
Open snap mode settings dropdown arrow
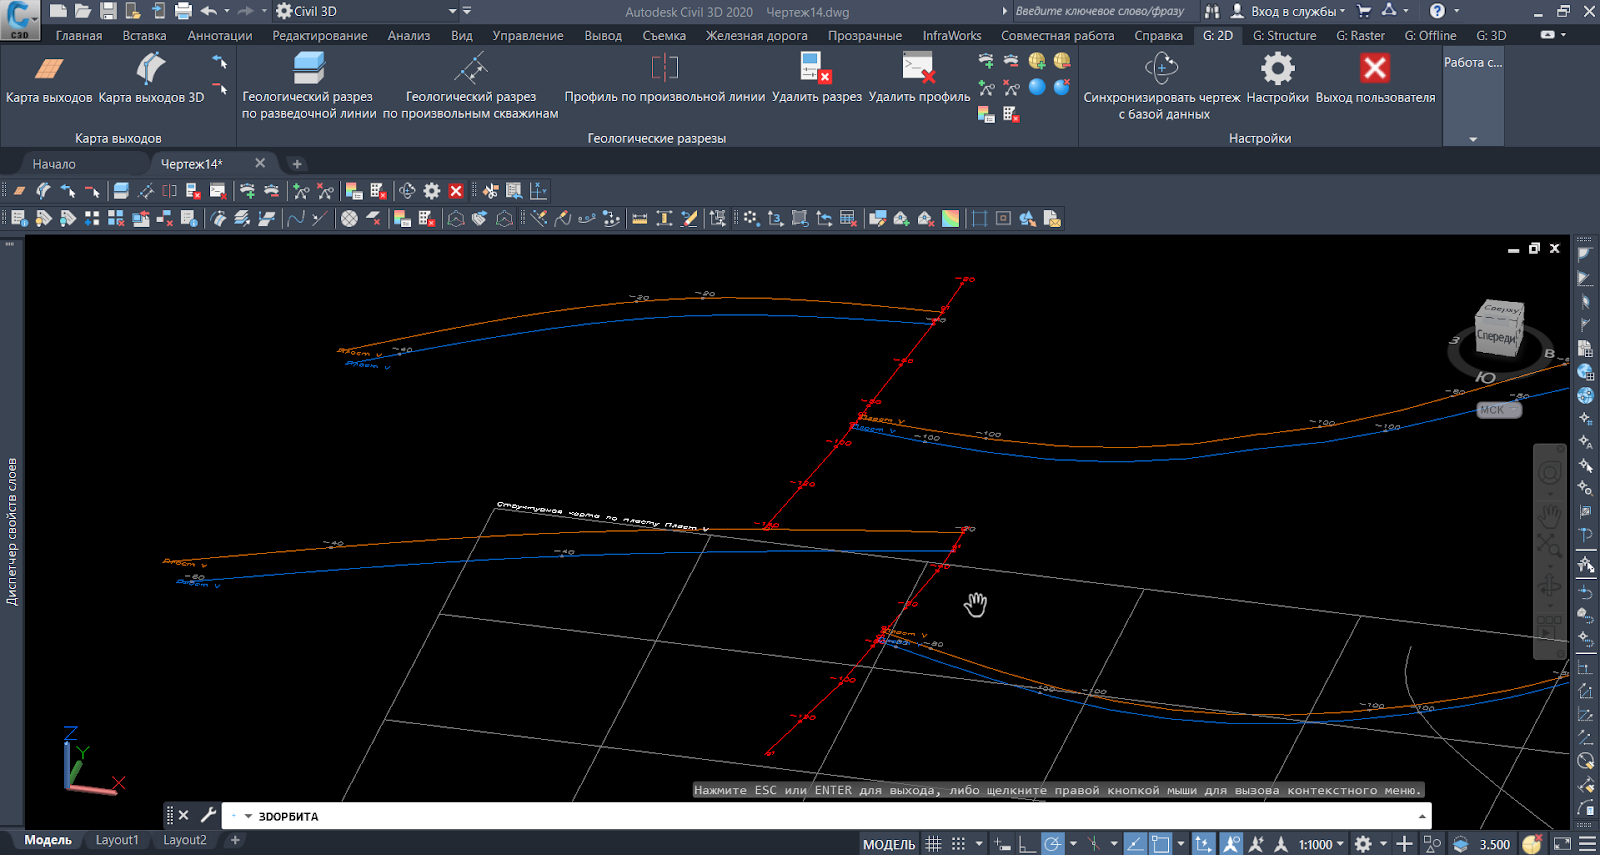coord(979,844)
